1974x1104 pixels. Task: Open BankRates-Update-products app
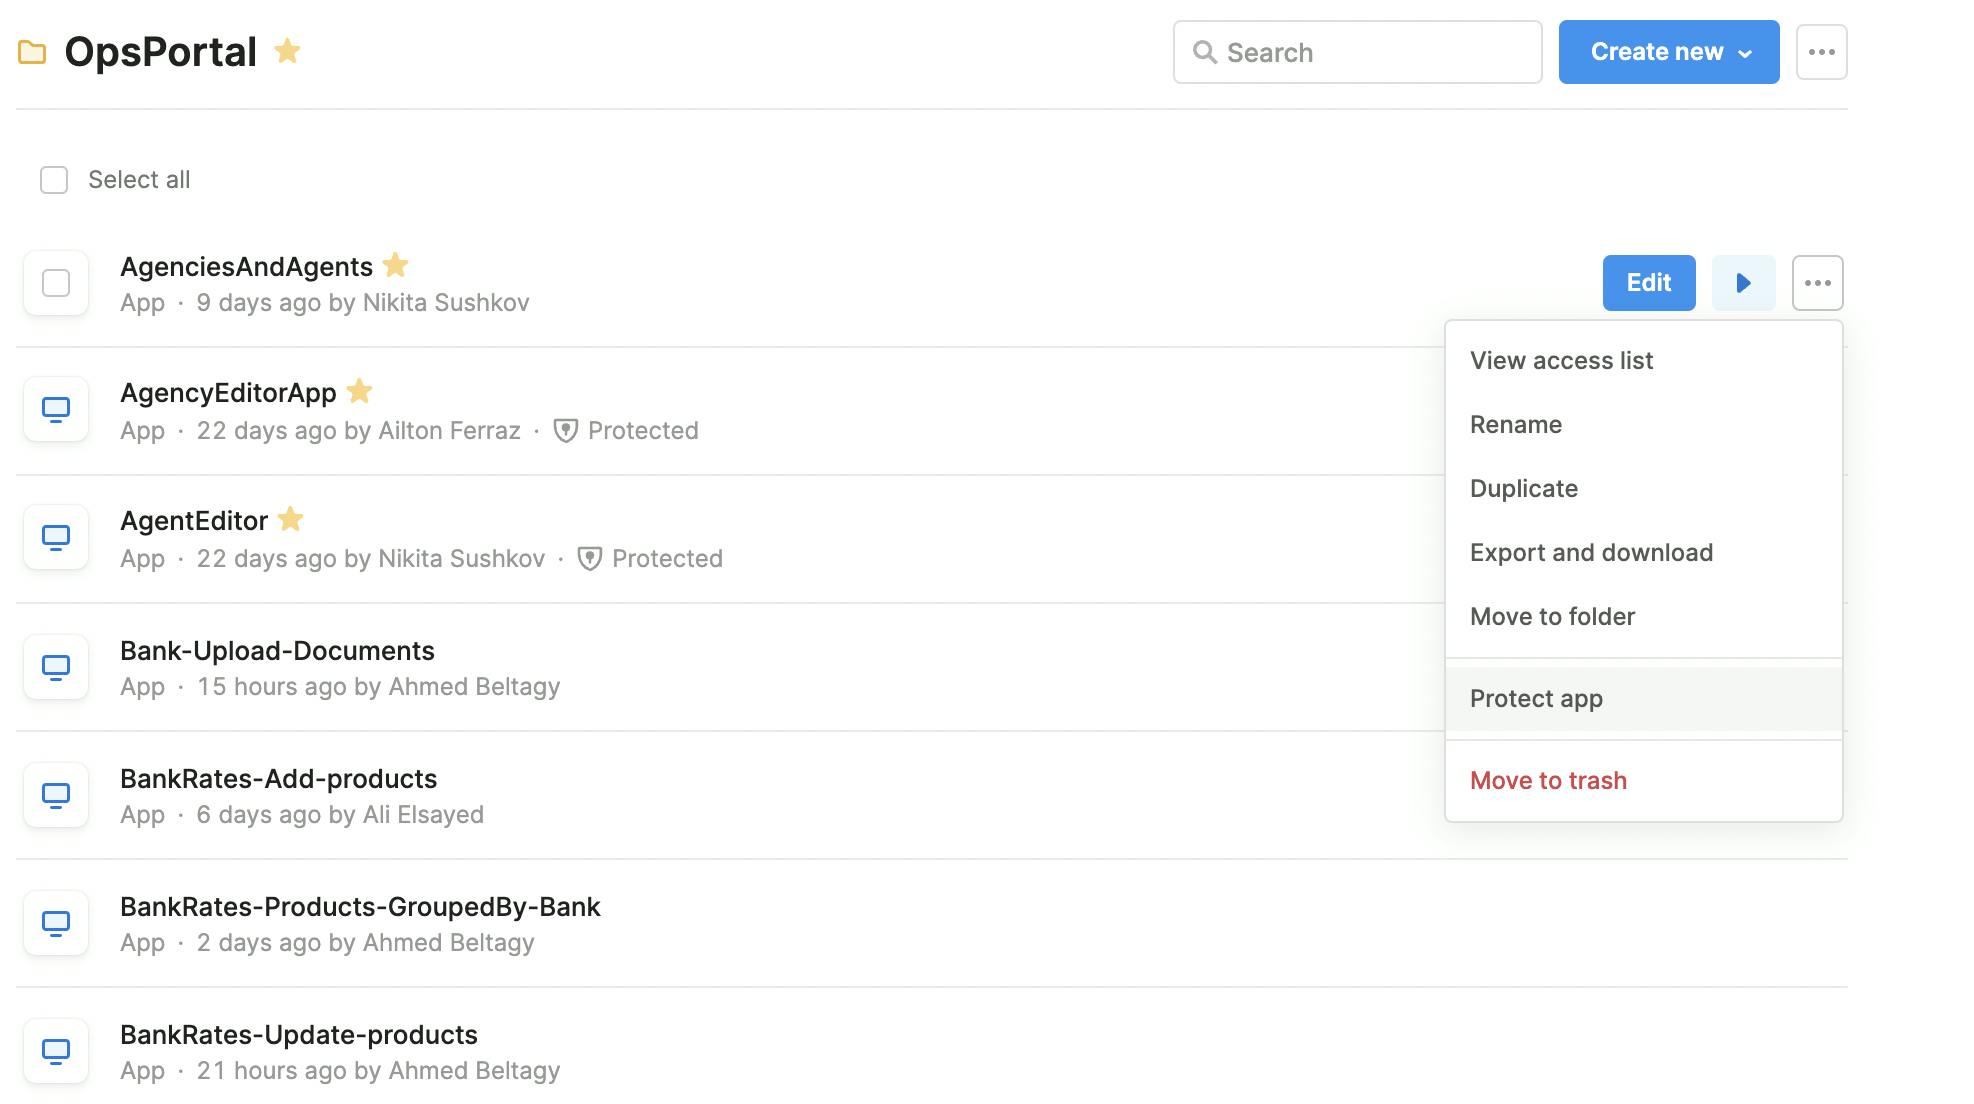click(299, 1035)
